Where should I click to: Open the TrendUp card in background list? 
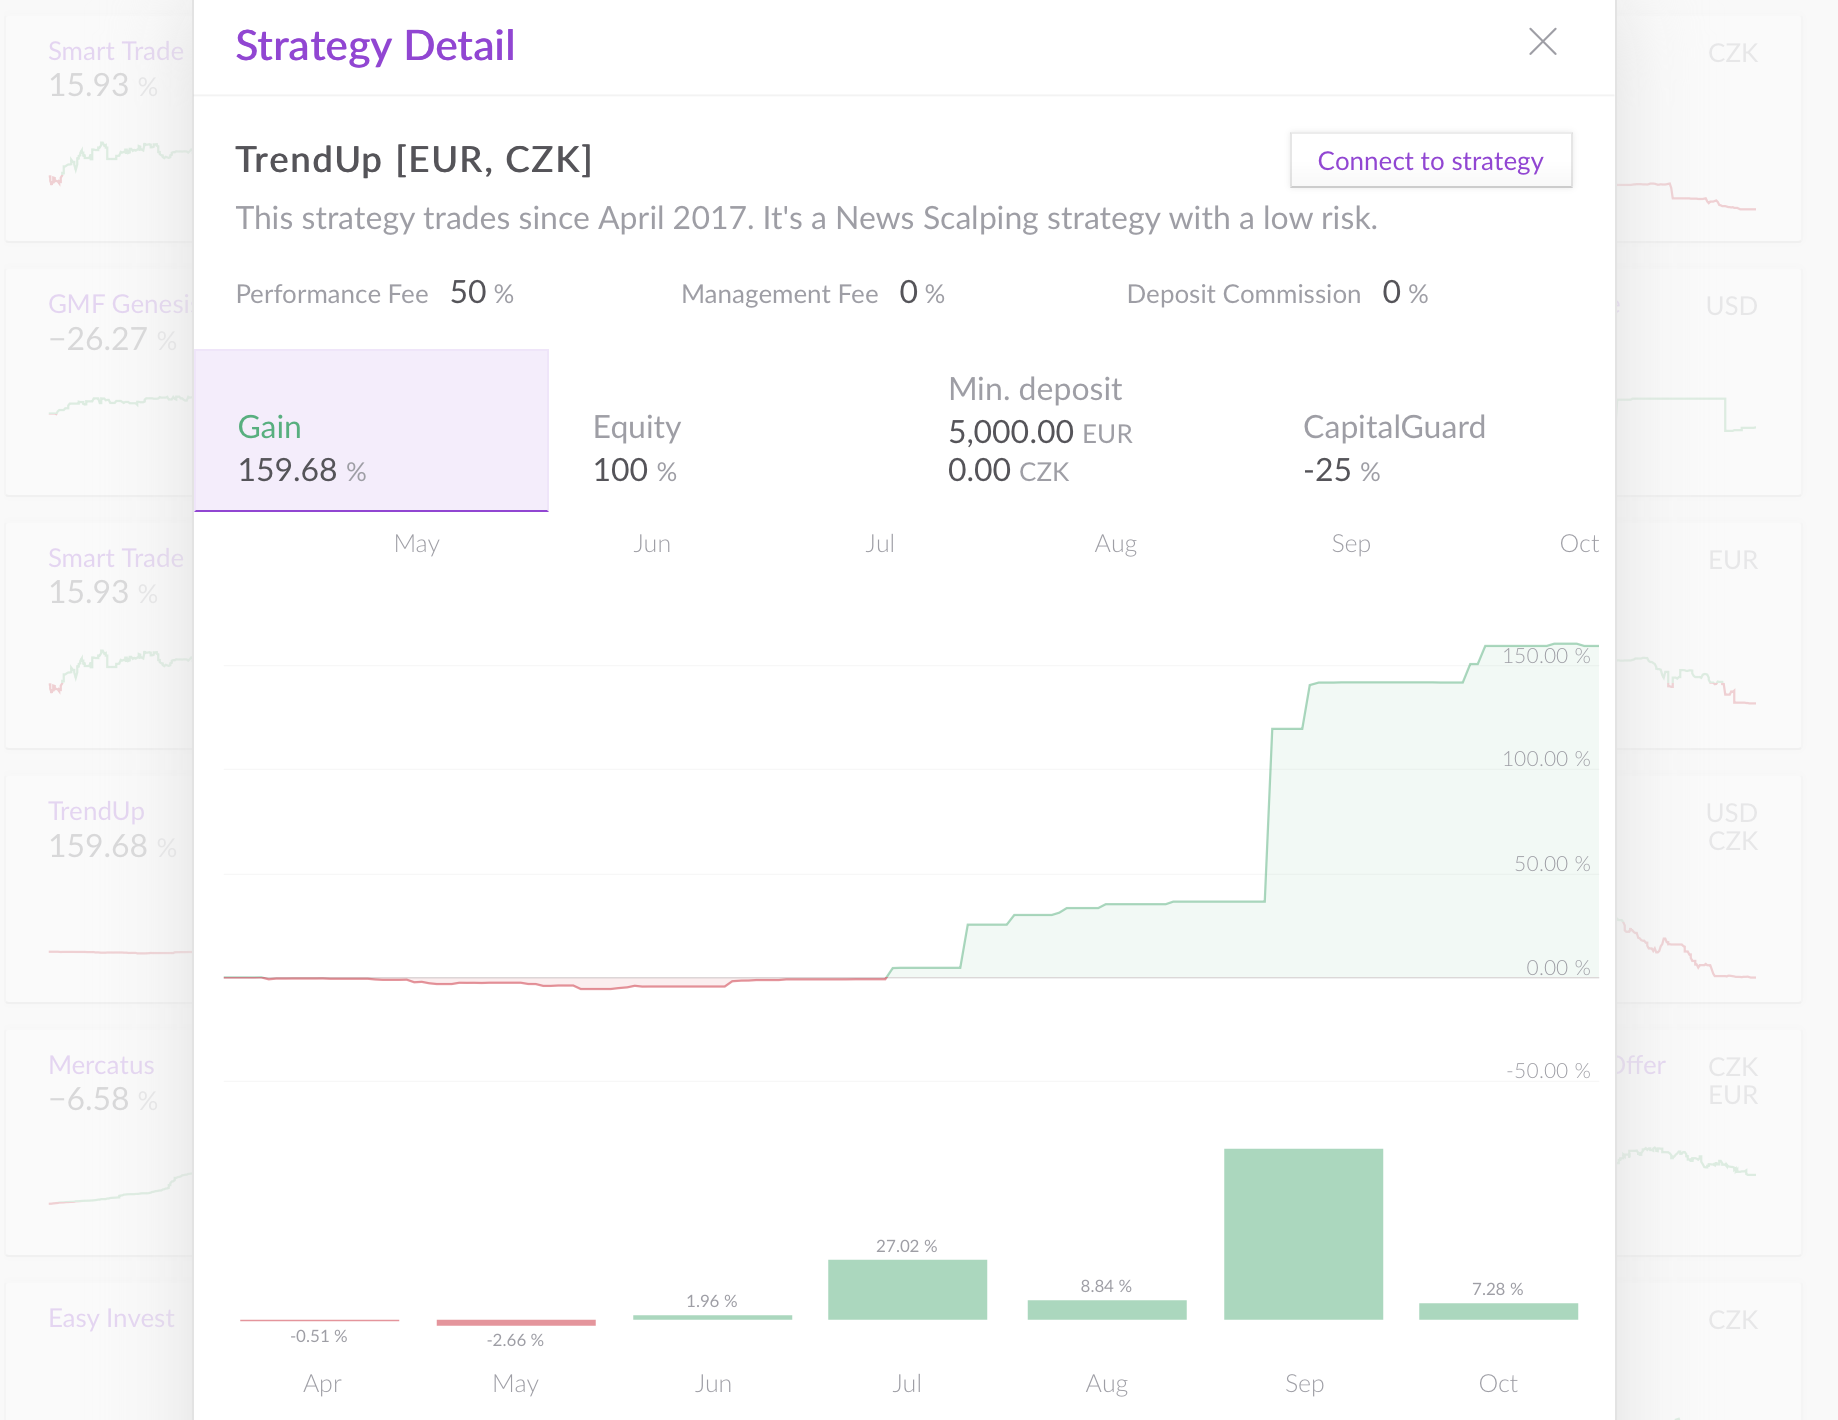pyautogui.click(x=99, y=887)
